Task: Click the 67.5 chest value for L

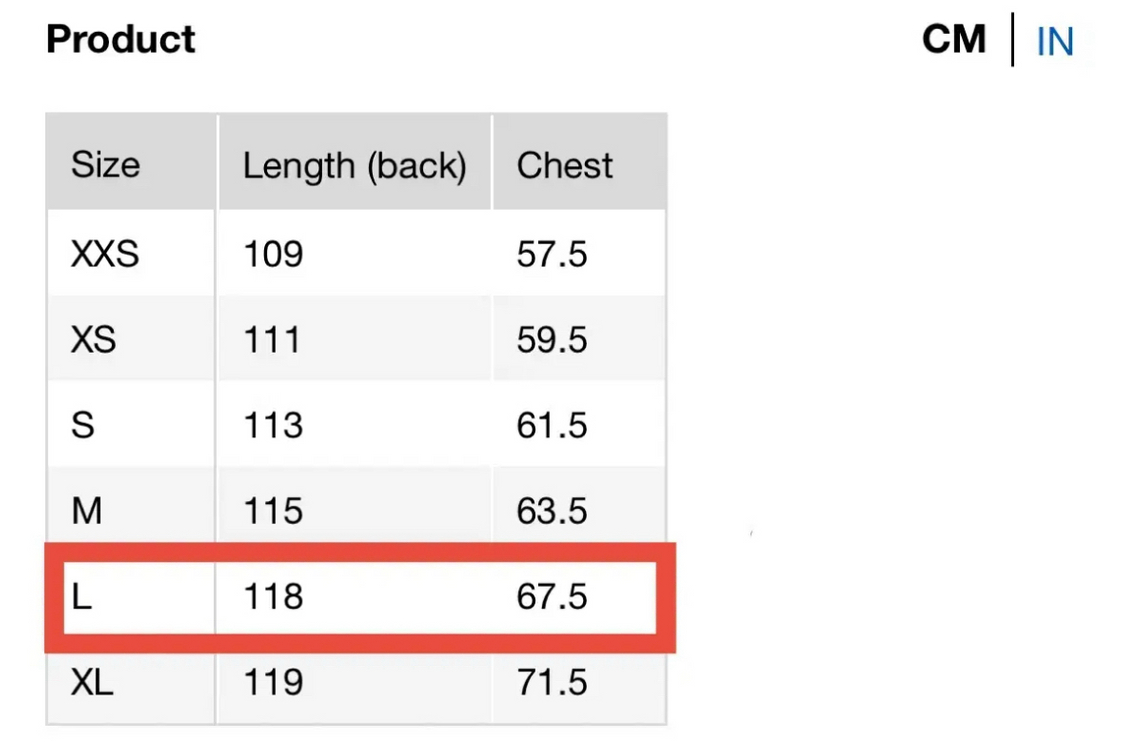Action: coord(552,597)
